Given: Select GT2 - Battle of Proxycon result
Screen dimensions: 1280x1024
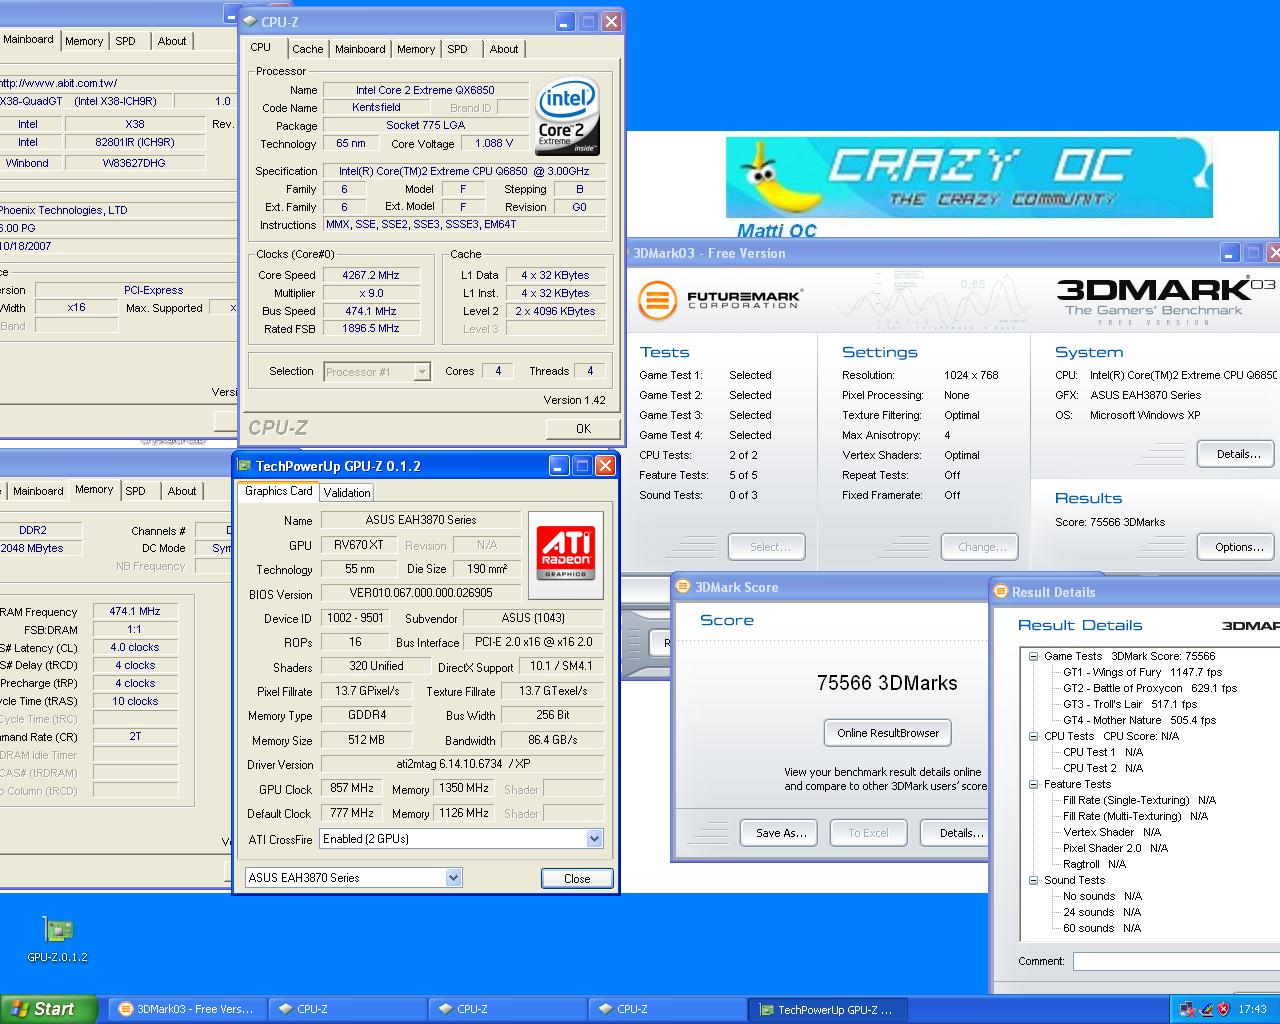Looking at the screenshot, I should point(1150,688).
